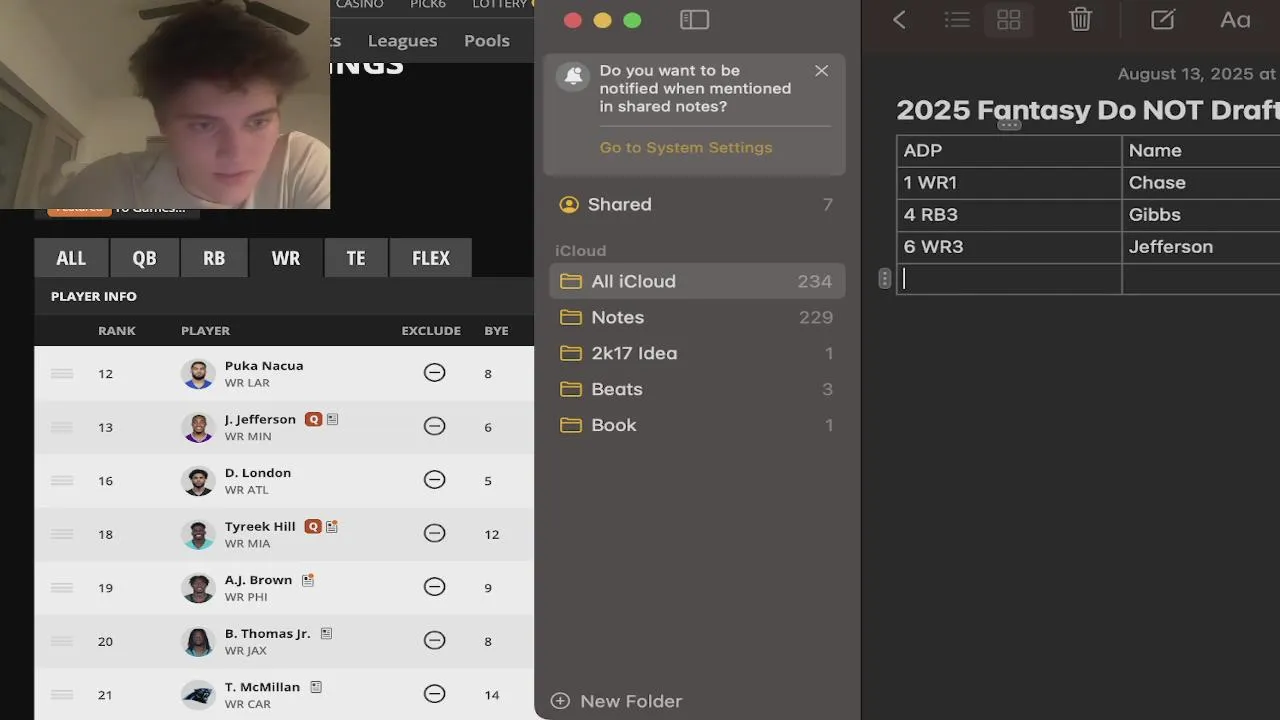Click Tyreek Hill player avatar
Image resolution: width=1280 pixels, height=720 pixels.
click(x=198, y=534)
